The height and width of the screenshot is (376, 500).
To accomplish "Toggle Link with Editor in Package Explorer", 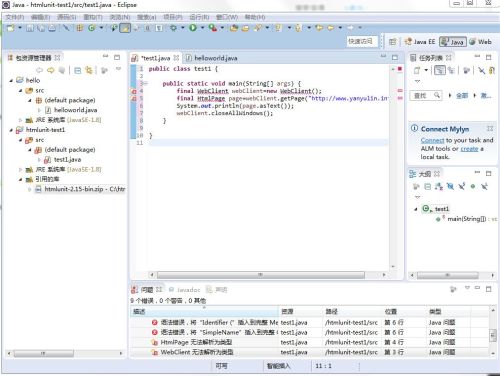I will [89, 70].
